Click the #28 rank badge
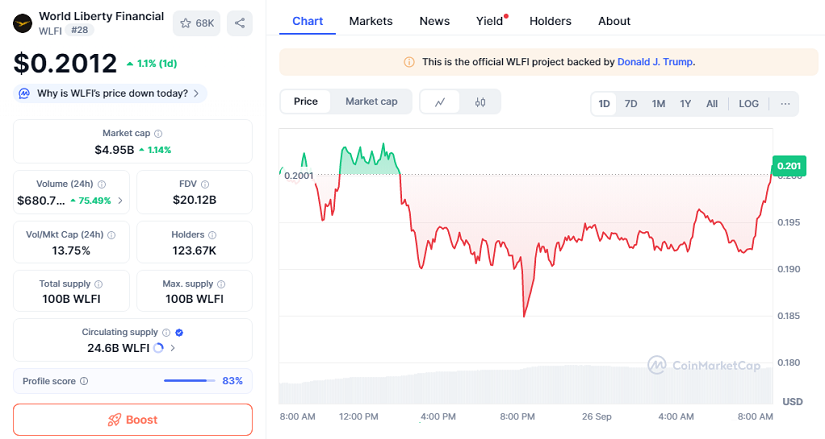The image size is (825, 439). pos(79,30)
